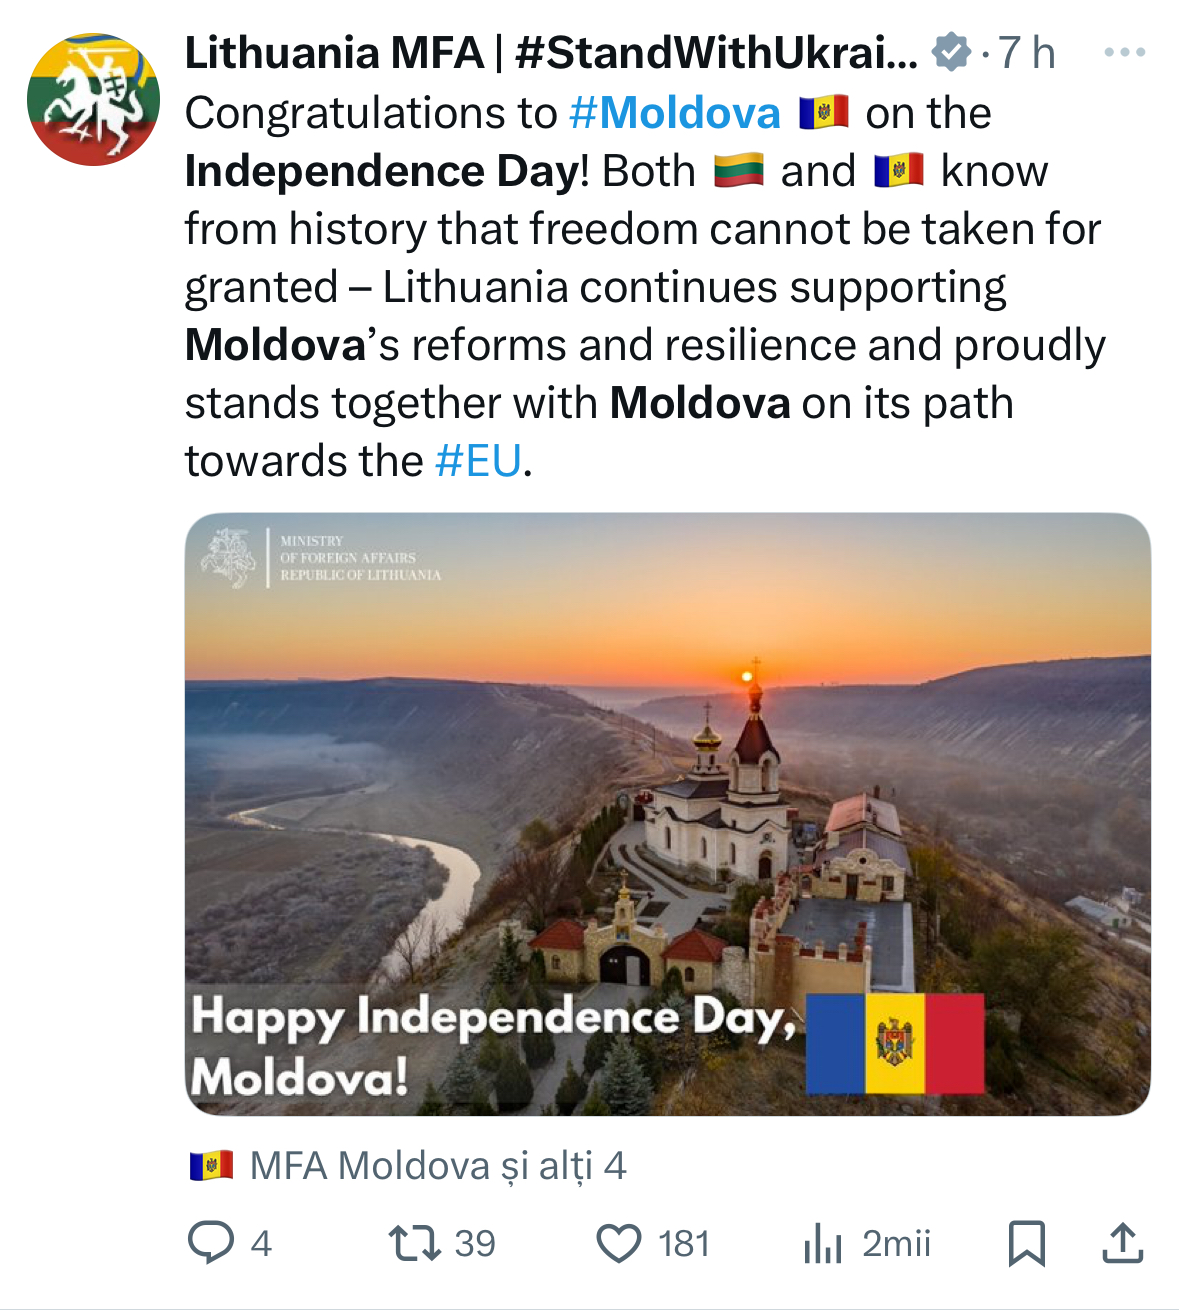This screenshot has height=1315, width=1179.
Task: Click the 2mii views count
Action: coord(897,1244)
